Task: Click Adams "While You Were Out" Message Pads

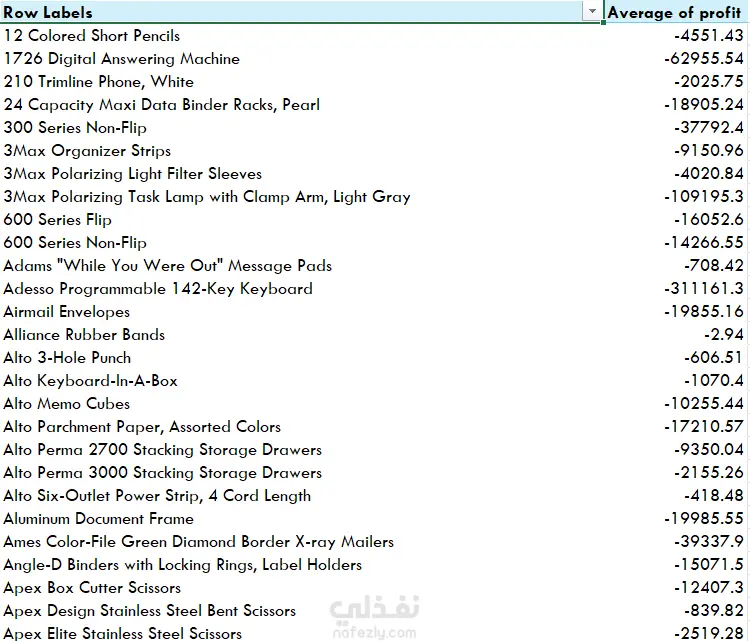Action: tap(167, 265)
